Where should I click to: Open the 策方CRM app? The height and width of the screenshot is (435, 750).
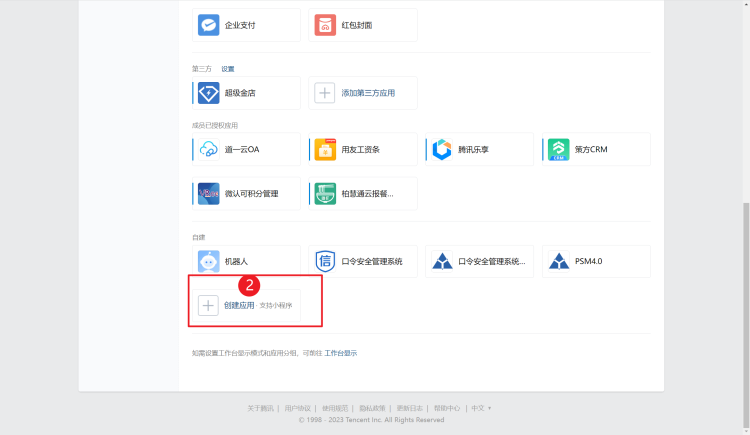point(597,149)
